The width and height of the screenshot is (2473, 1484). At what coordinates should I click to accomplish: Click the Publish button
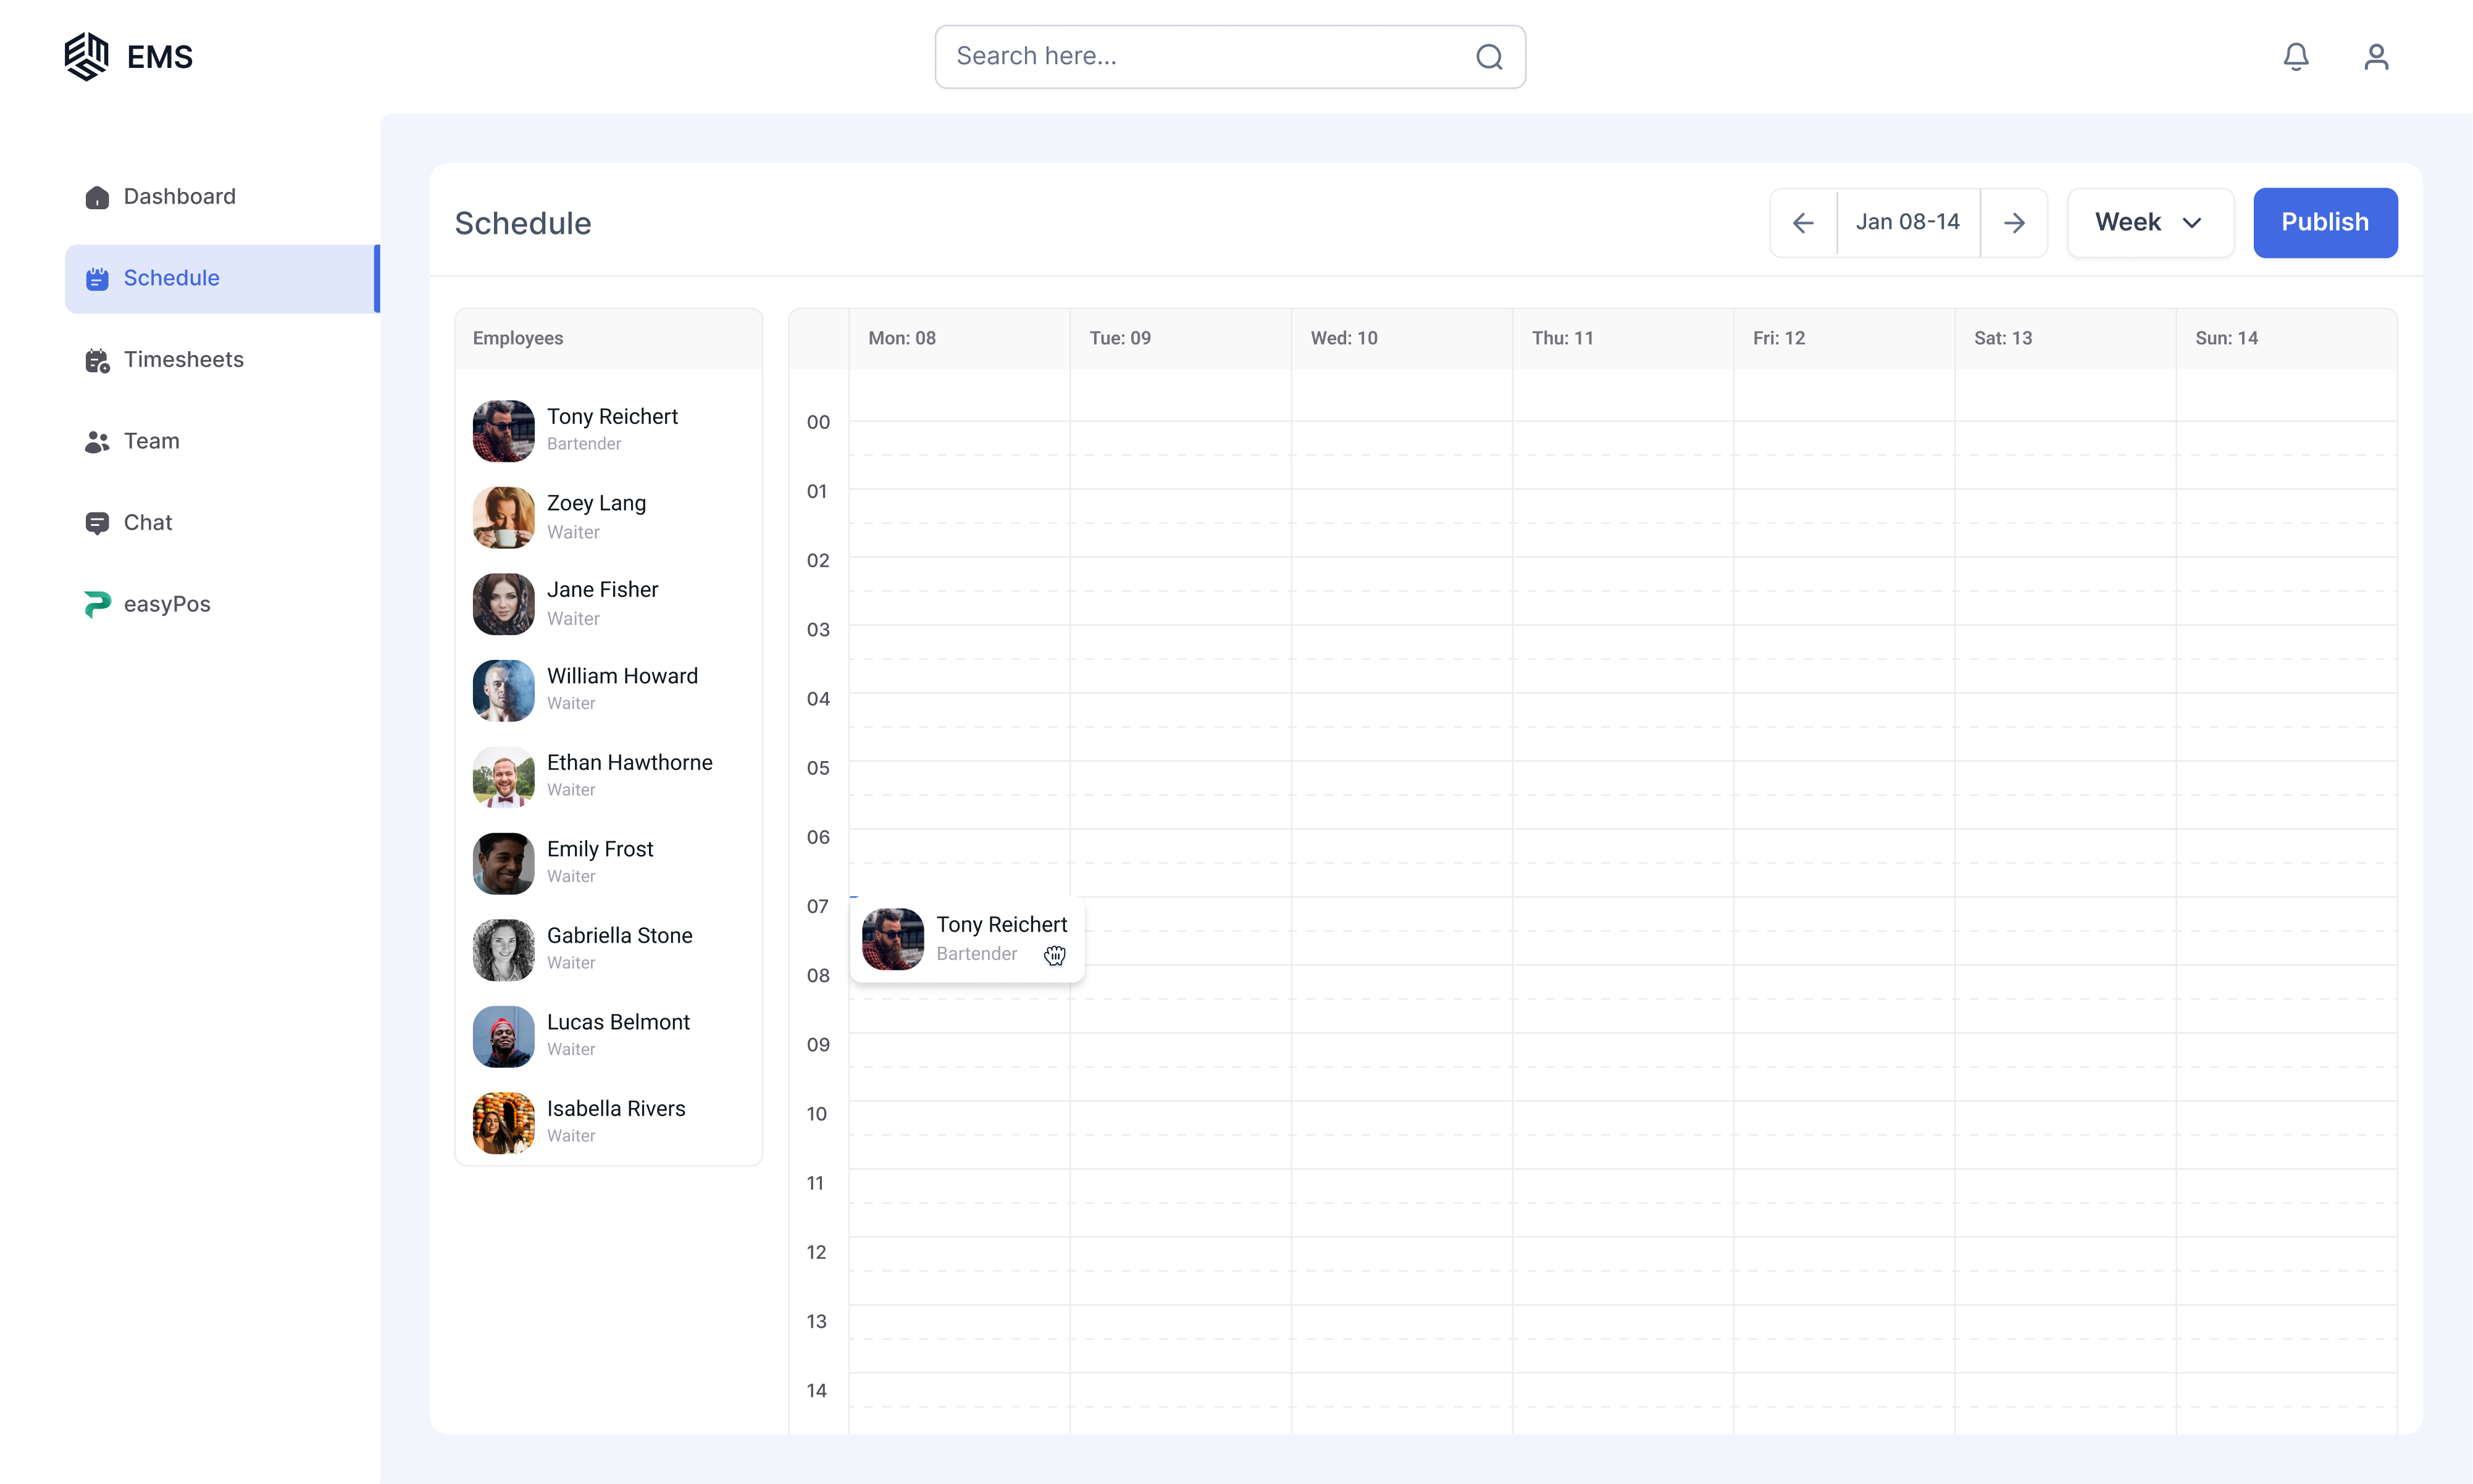(2325, 223)
